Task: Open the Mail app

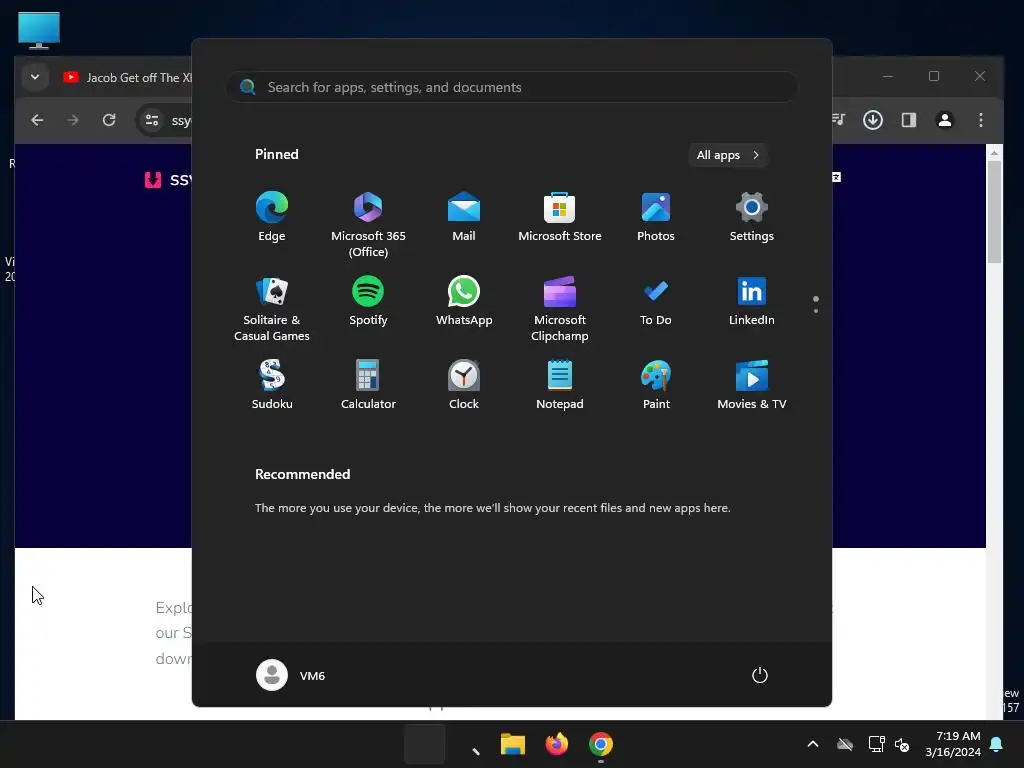Action: (x=464, y=218)
